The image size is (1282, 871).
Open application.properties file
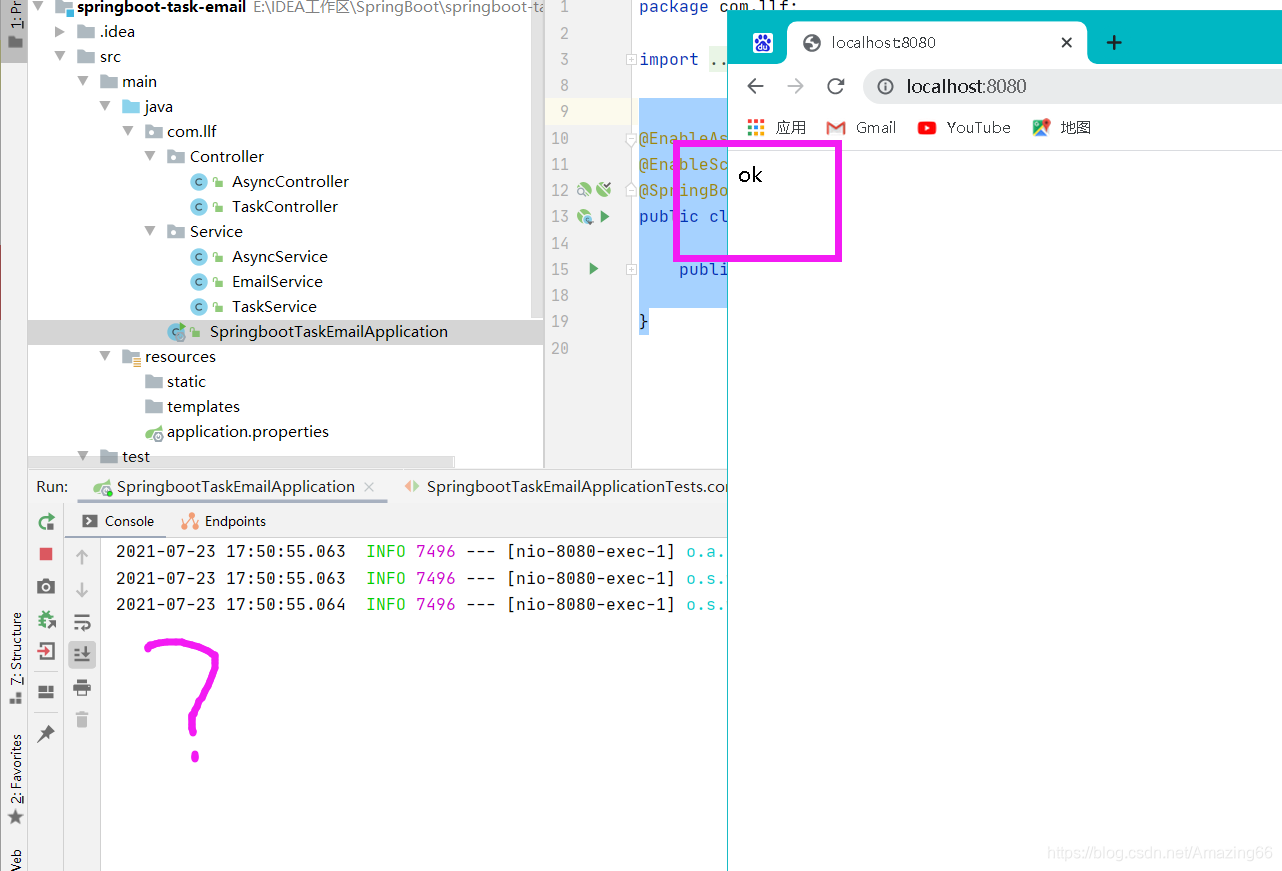pyautogui.click(x=247, y=431)
